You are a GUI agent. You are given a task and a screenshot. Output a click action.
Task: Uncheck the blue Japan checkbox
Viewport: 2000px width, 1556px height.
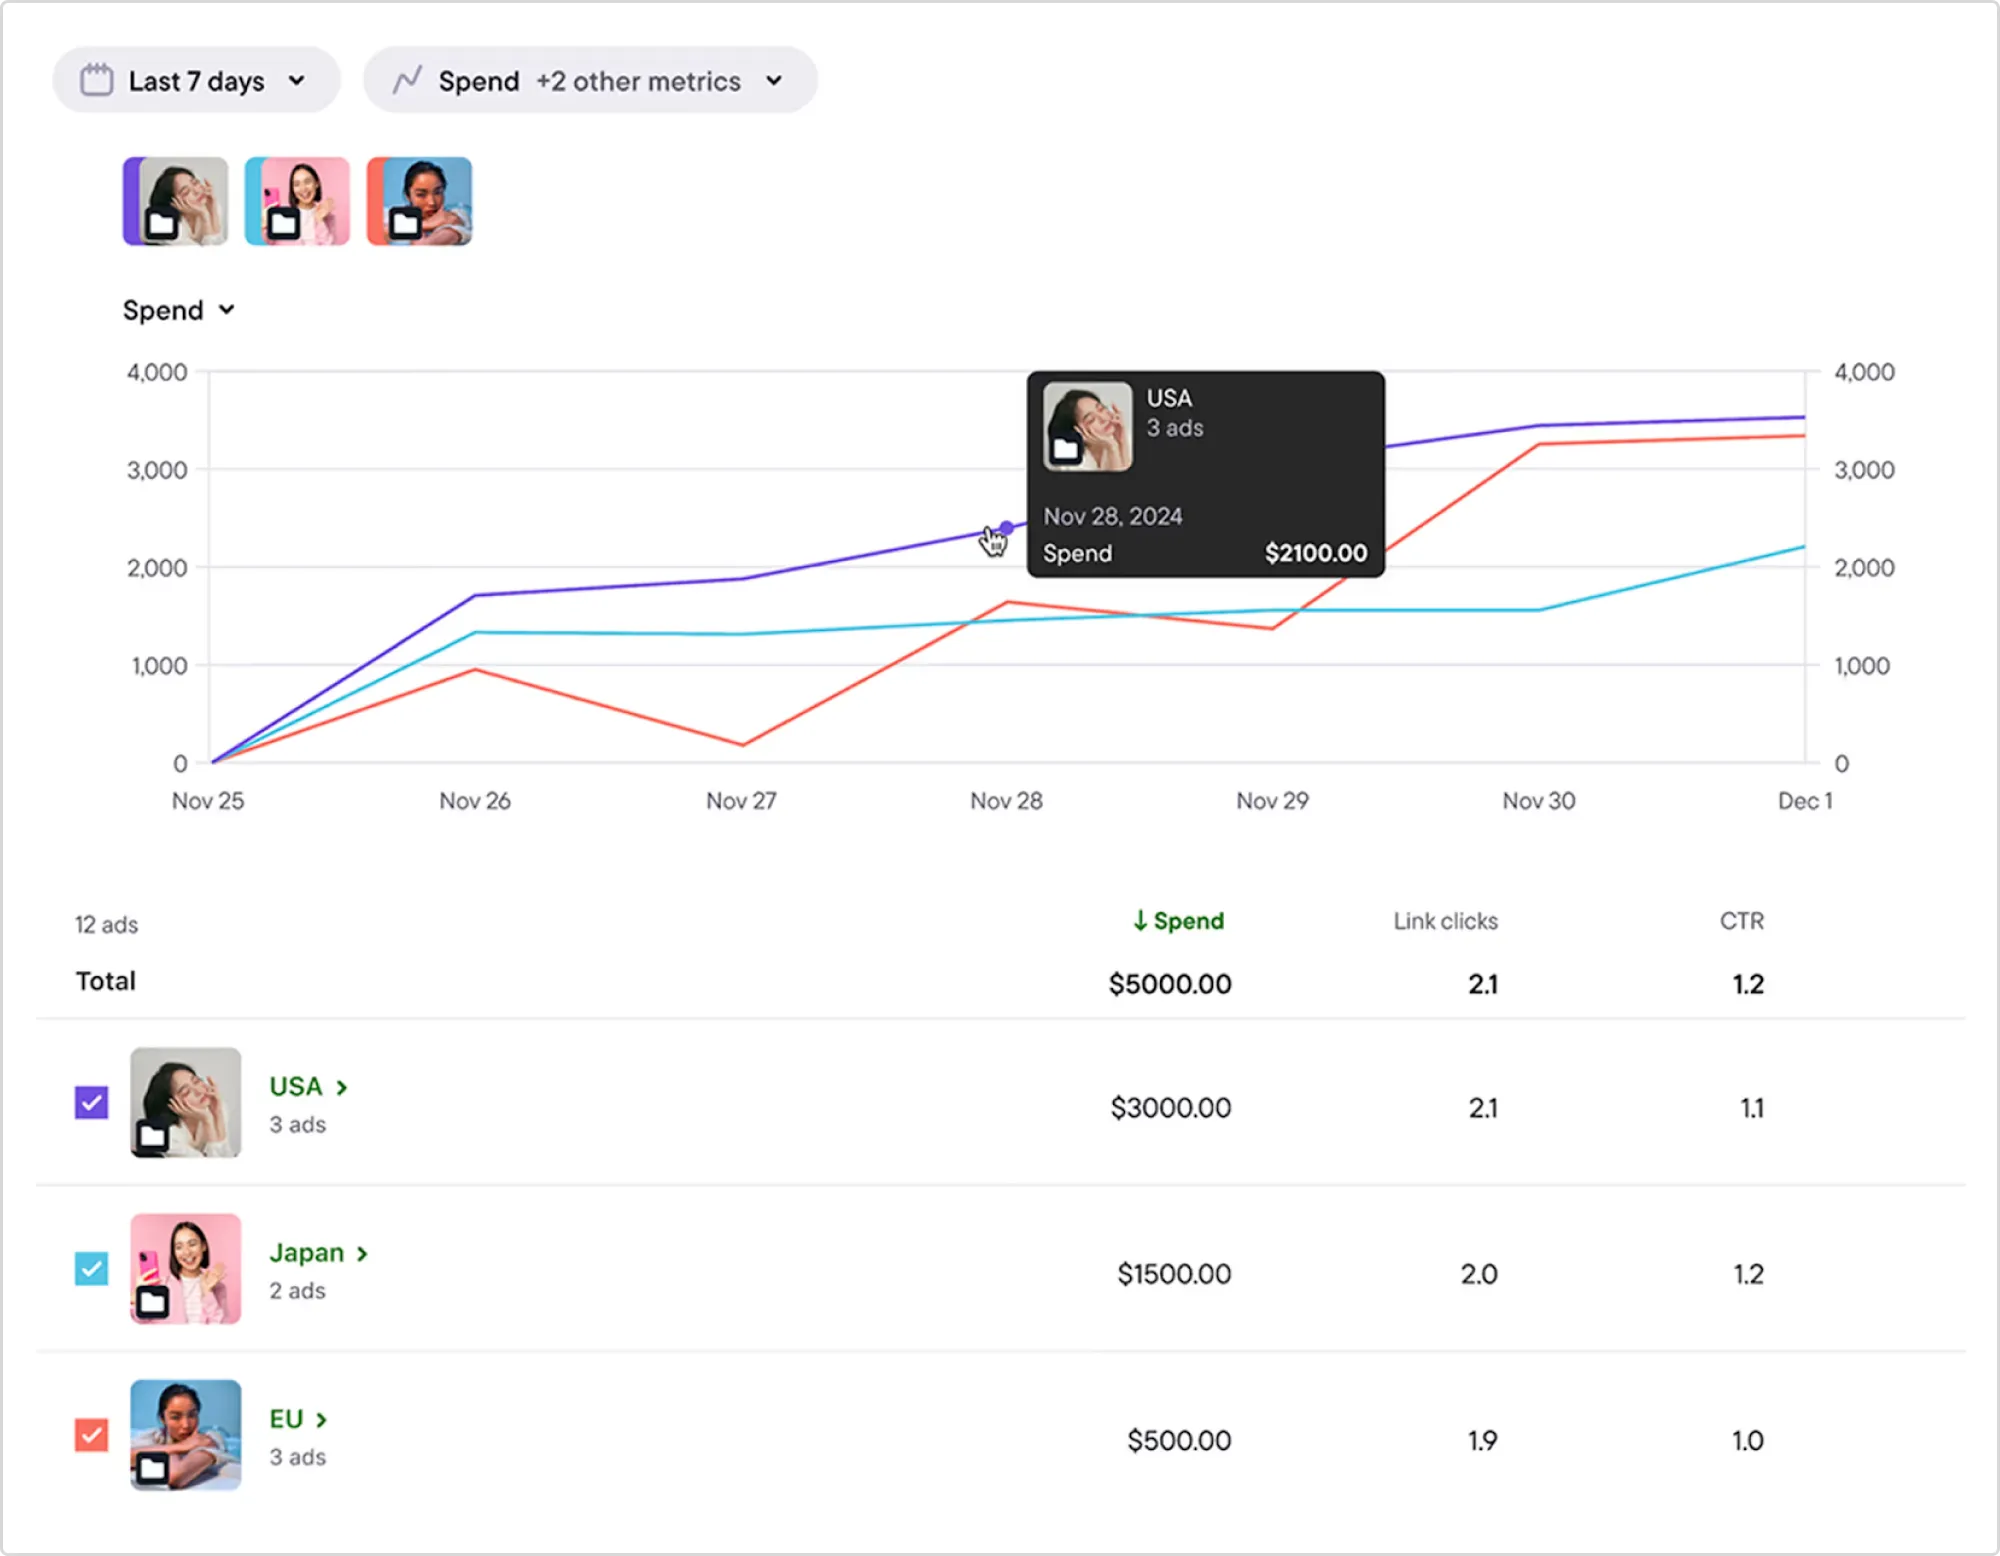point(92,1269)
